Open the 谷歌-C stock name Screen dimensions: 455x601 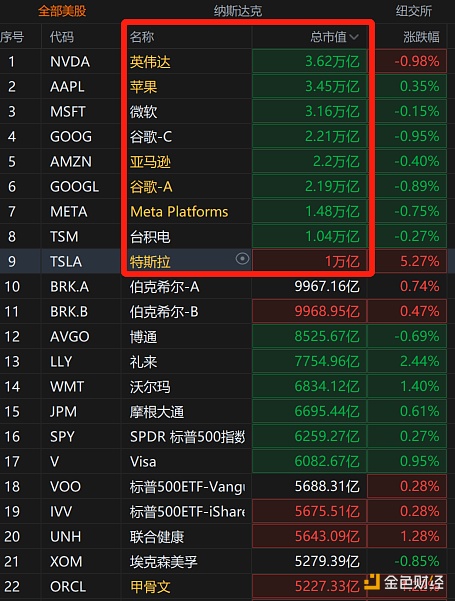[151, 137]
